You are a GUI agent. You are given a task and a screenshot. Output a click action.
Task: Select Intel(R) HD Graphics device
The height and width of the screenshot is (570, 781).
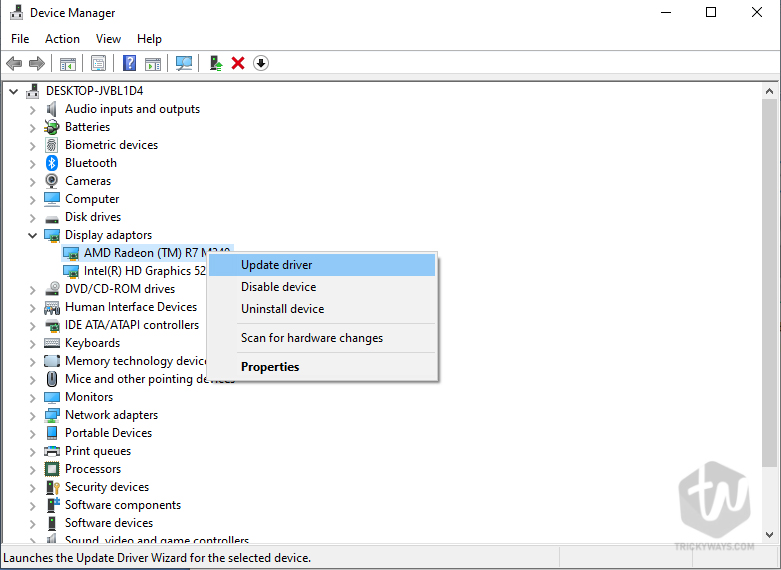pyautogui.click(x=144, y=271)
